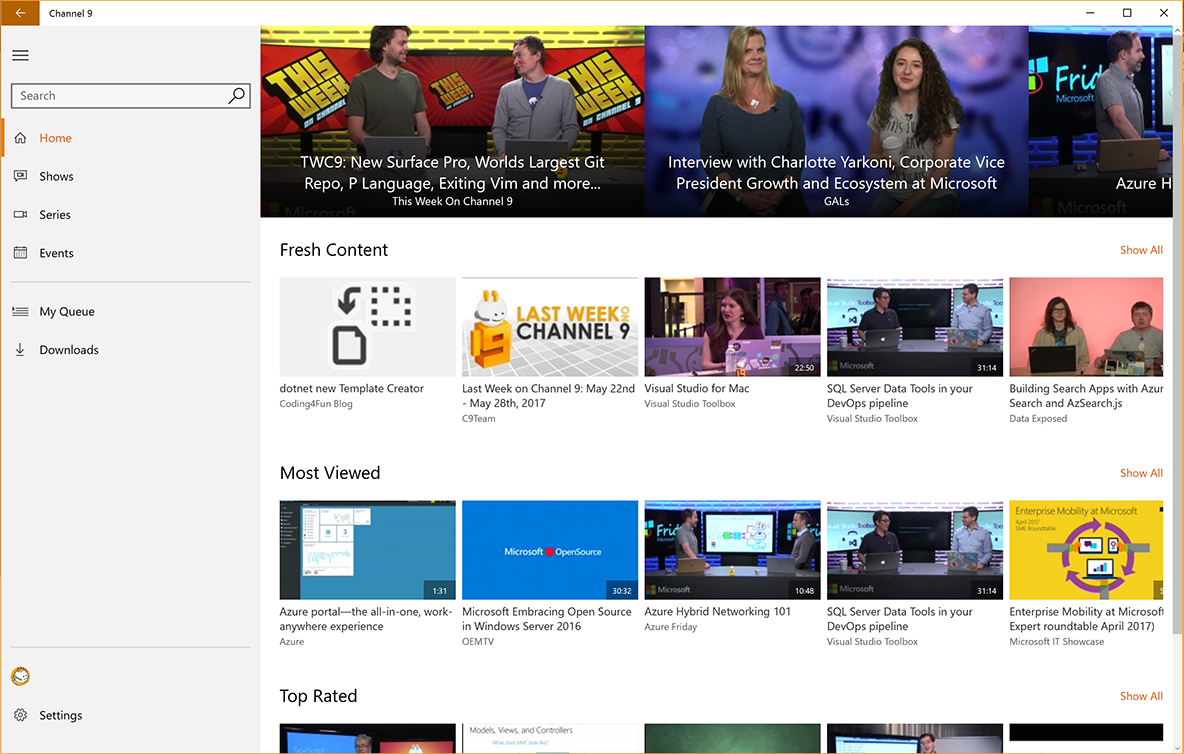Open the Shows section
The width and height of the screenshot is (1184, 754).
(56, 176)
